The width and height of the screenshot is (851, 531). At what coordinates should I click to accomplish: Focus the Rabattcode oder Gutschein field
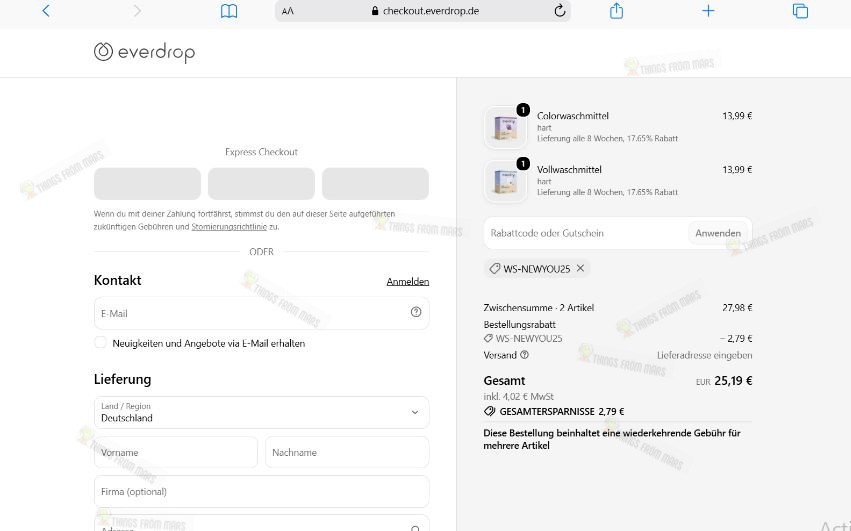click(x=586, y=233)
